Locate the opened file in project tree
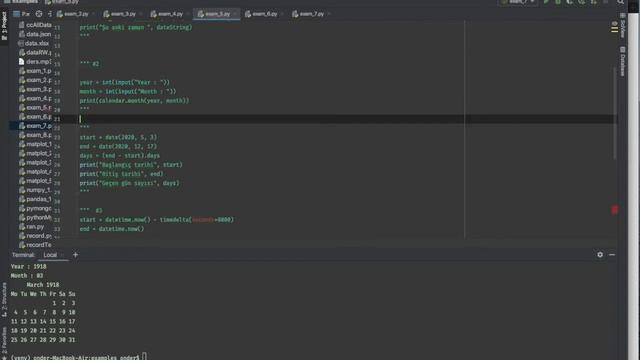This screenshot has width=640, height=360. 39,14
